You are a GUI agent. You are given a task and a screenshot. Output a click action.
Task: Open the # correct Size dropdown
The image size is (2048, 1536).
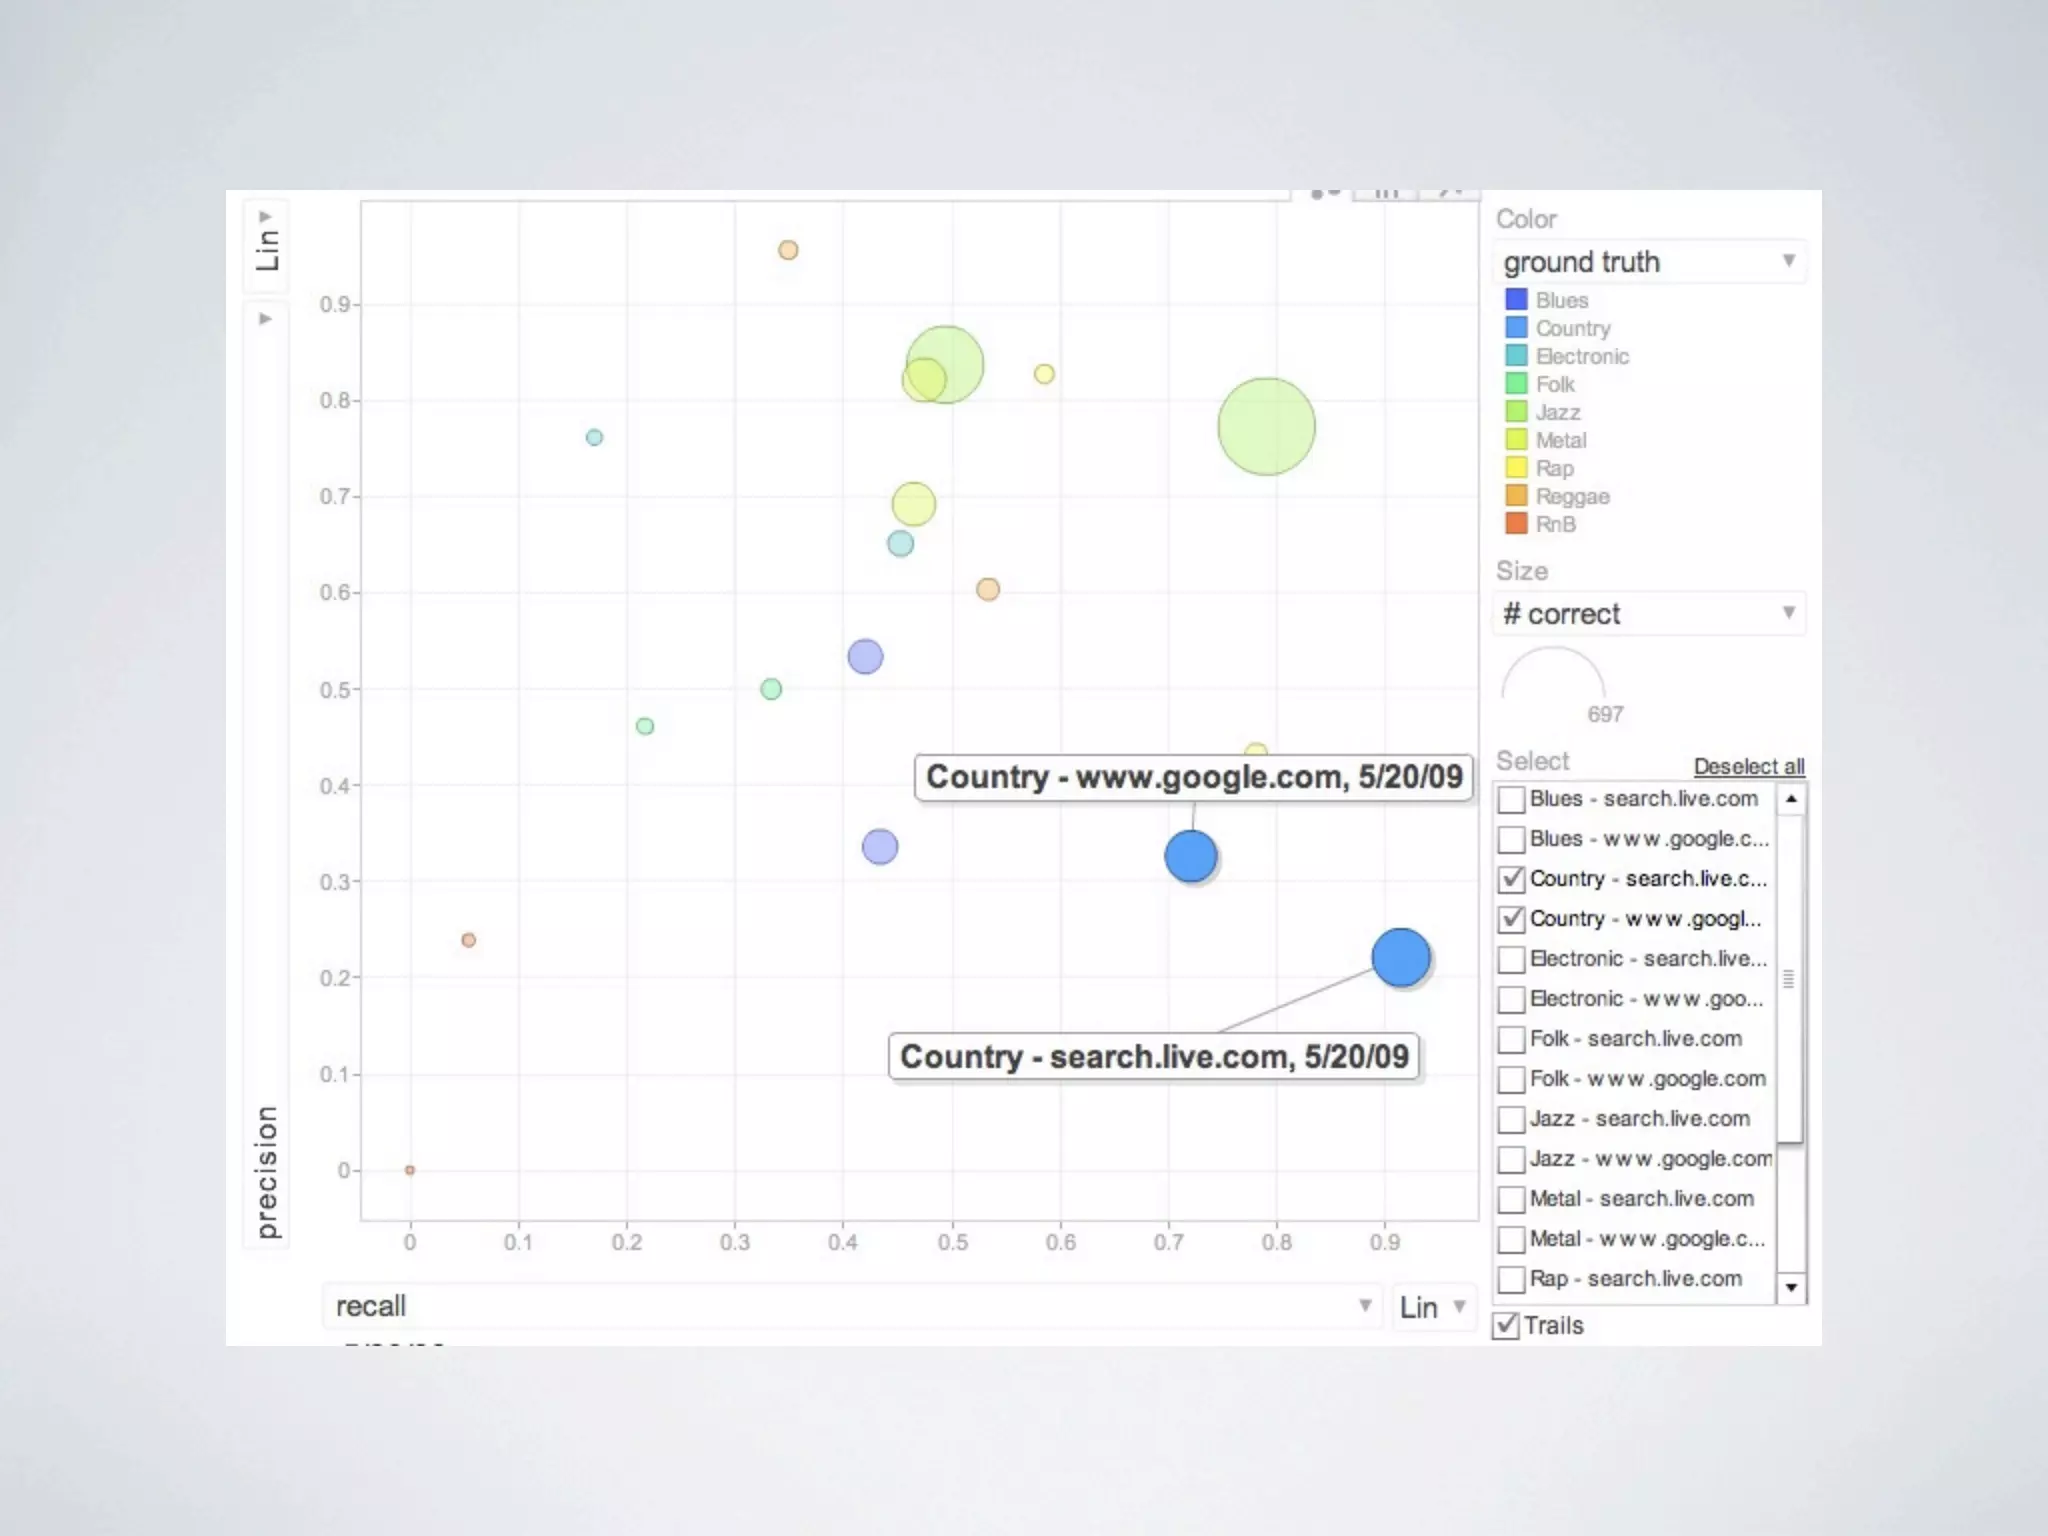point(1650,614)
